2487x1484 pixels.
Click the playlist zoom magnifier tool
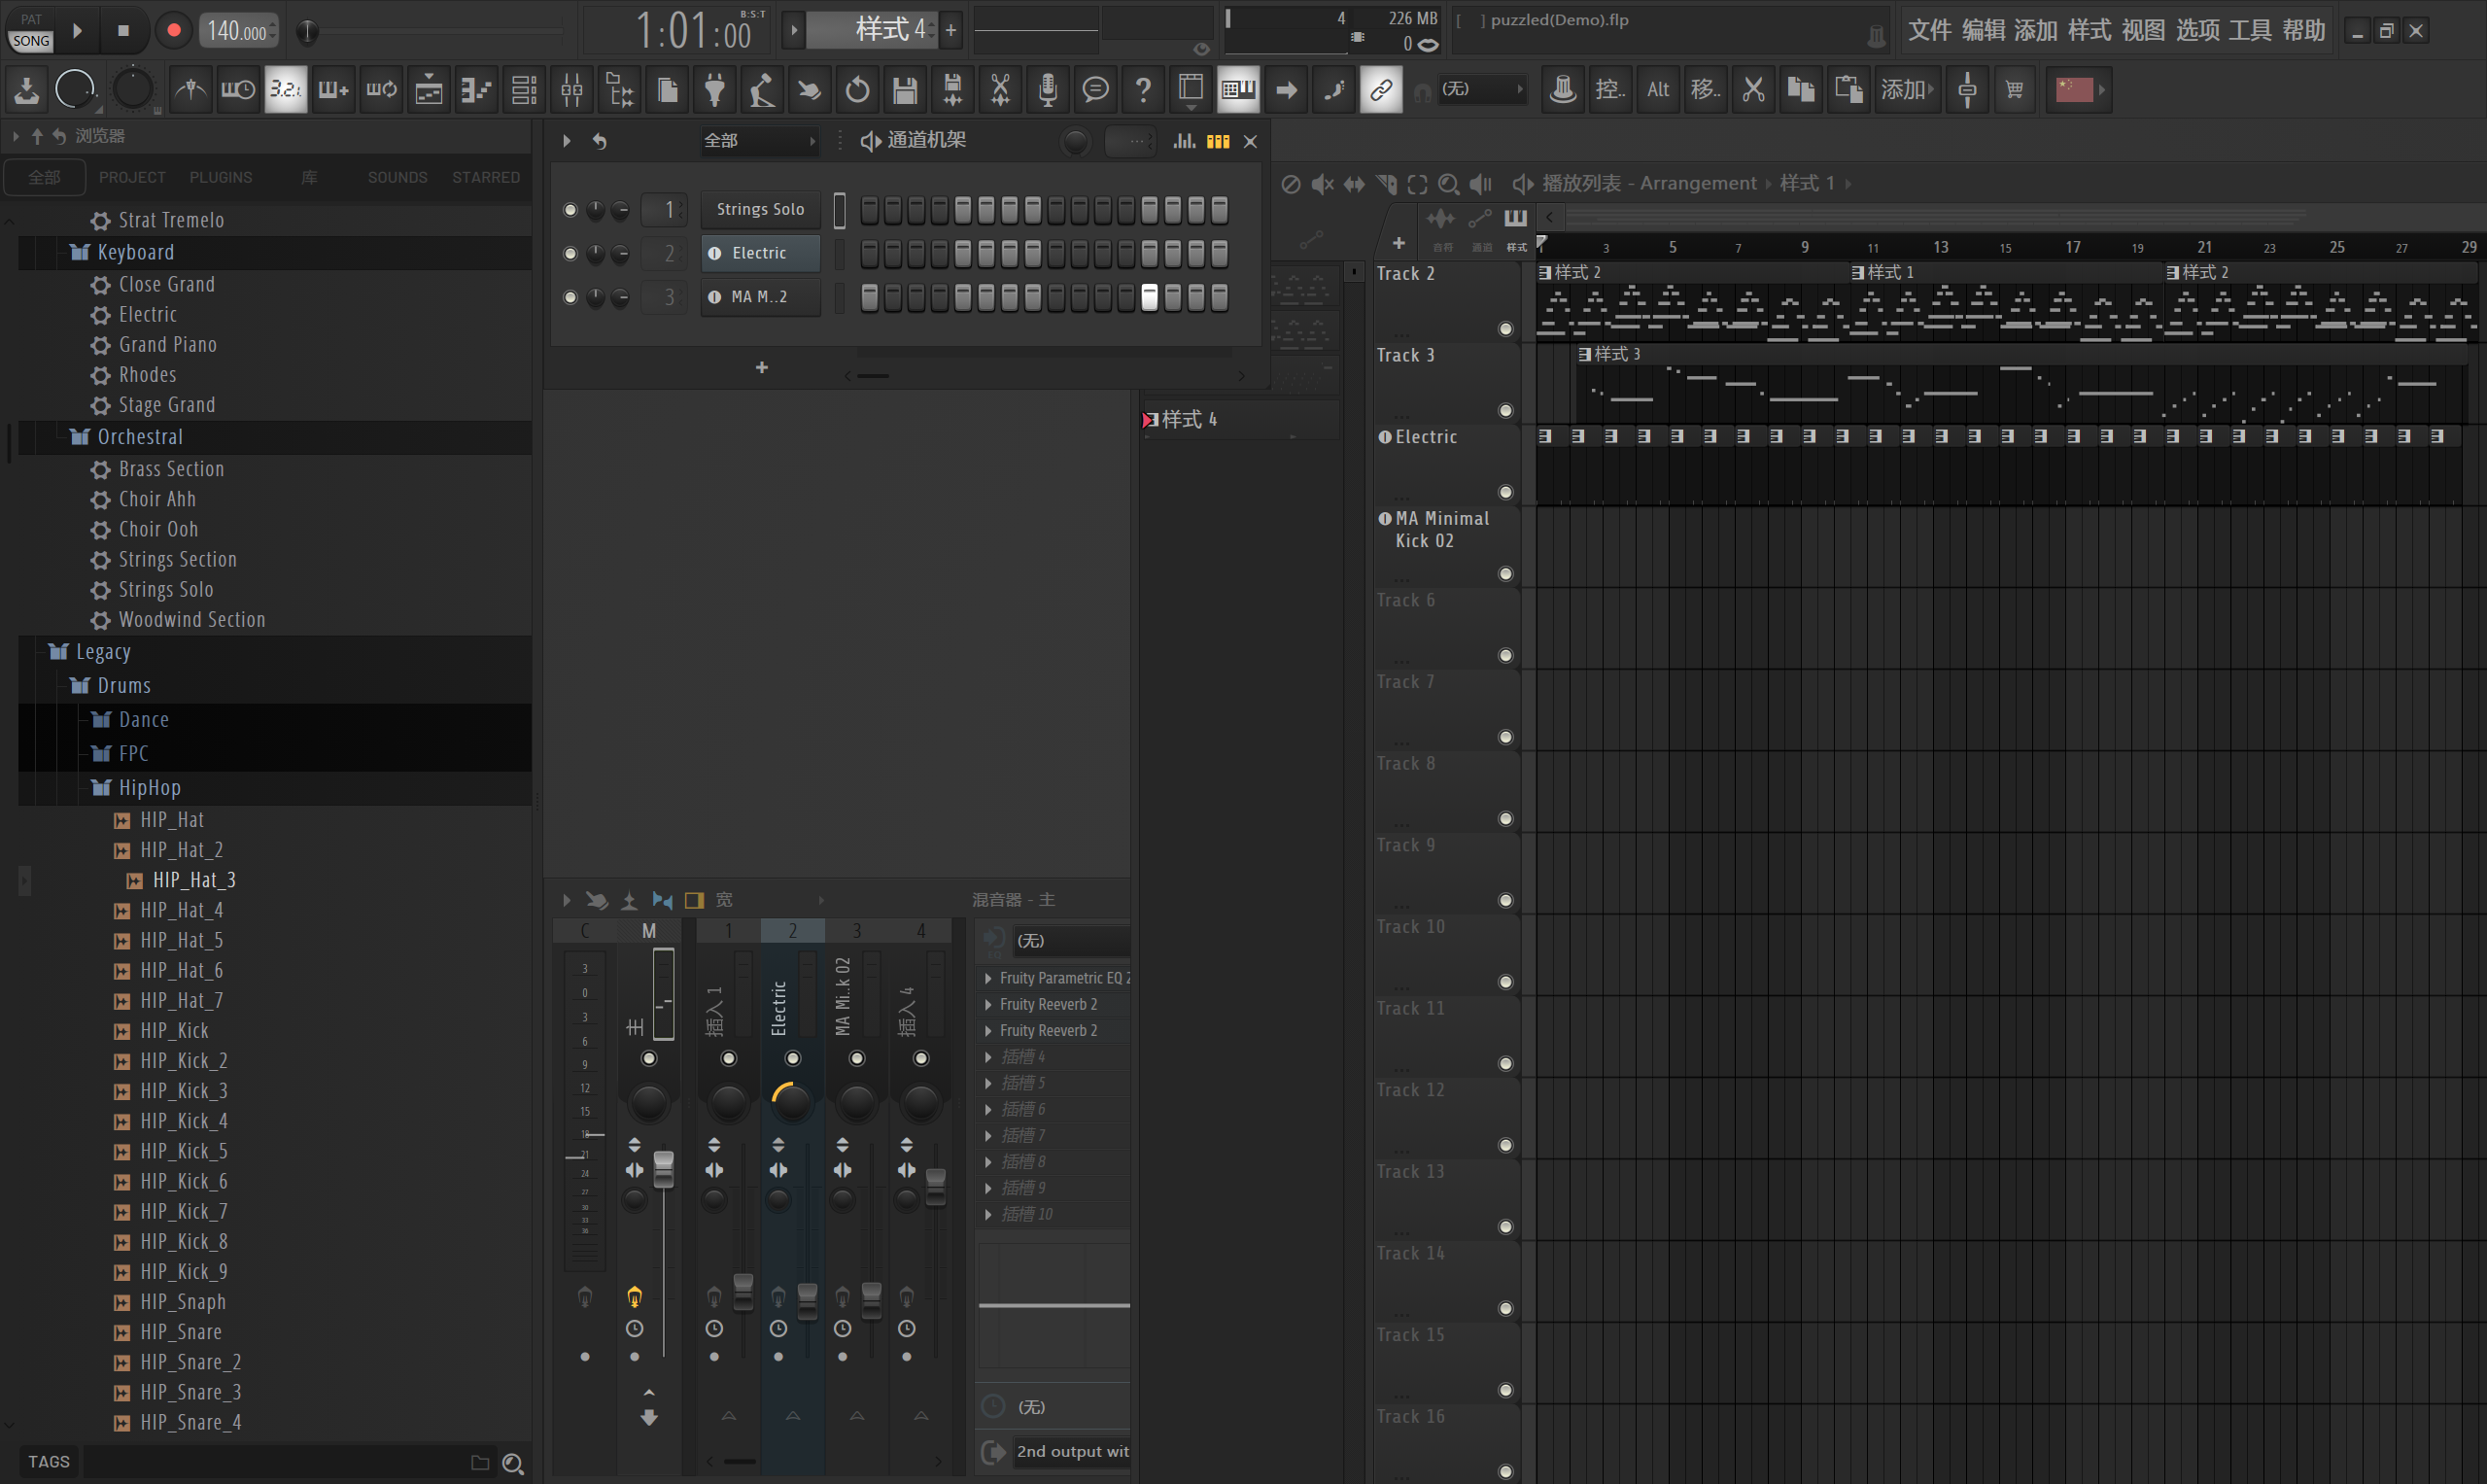point(1449,184)
